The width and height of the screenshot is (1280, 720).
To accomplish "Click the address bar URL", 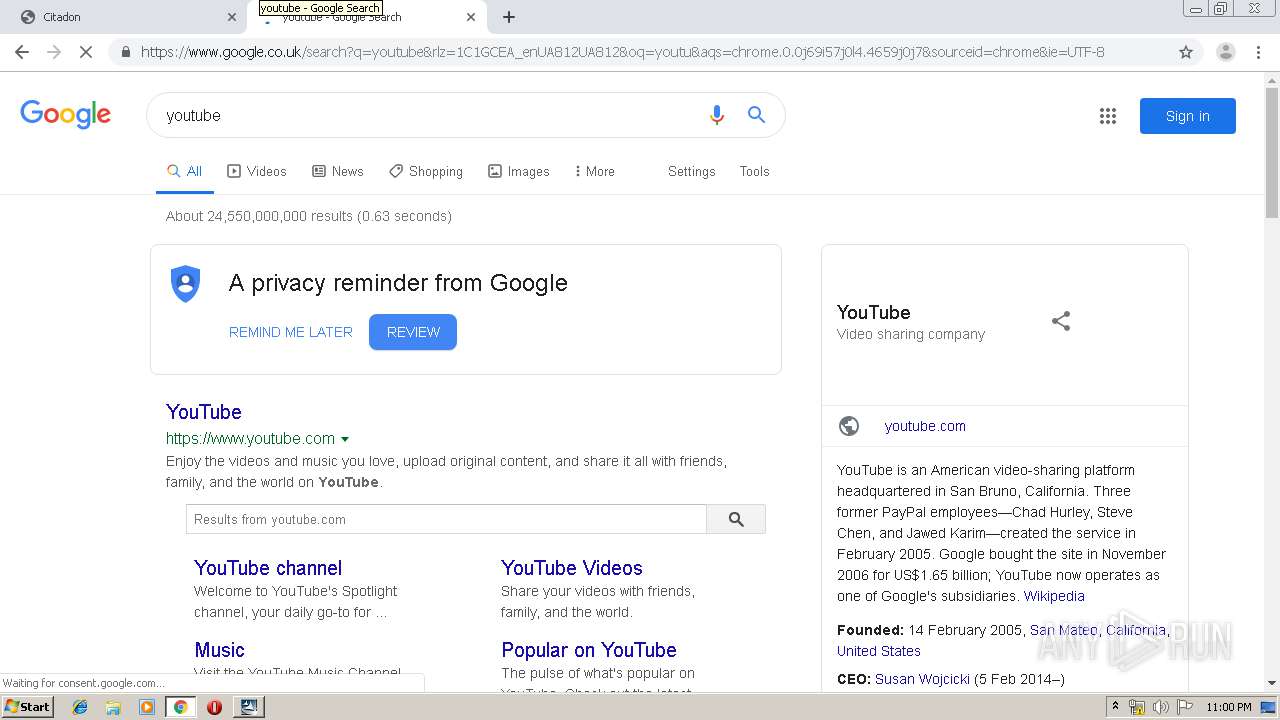I will (622, 52).
